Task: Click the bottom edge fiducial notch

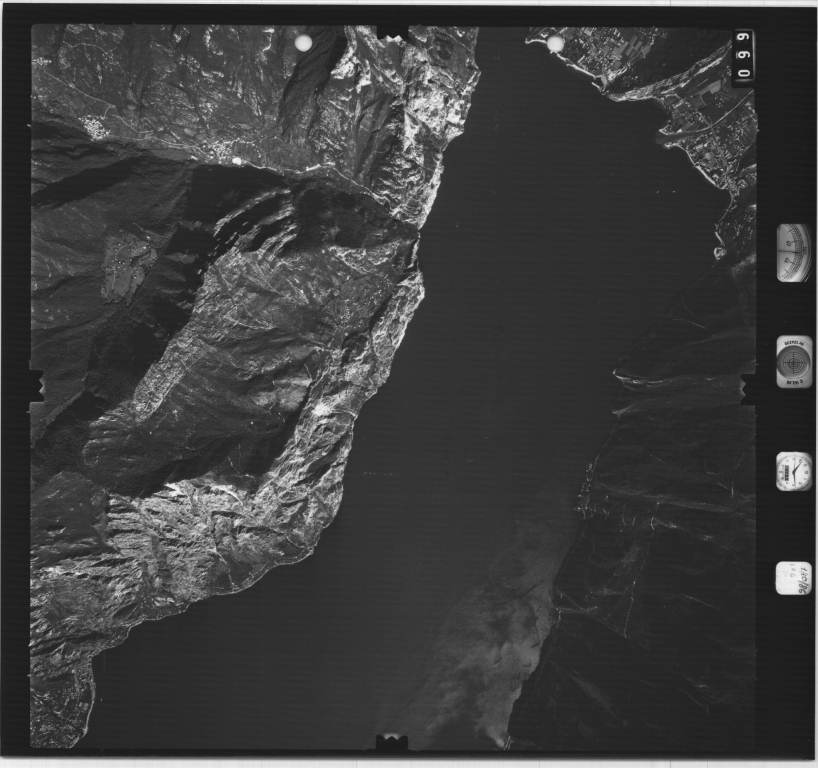Action: (x=391, y=741)
